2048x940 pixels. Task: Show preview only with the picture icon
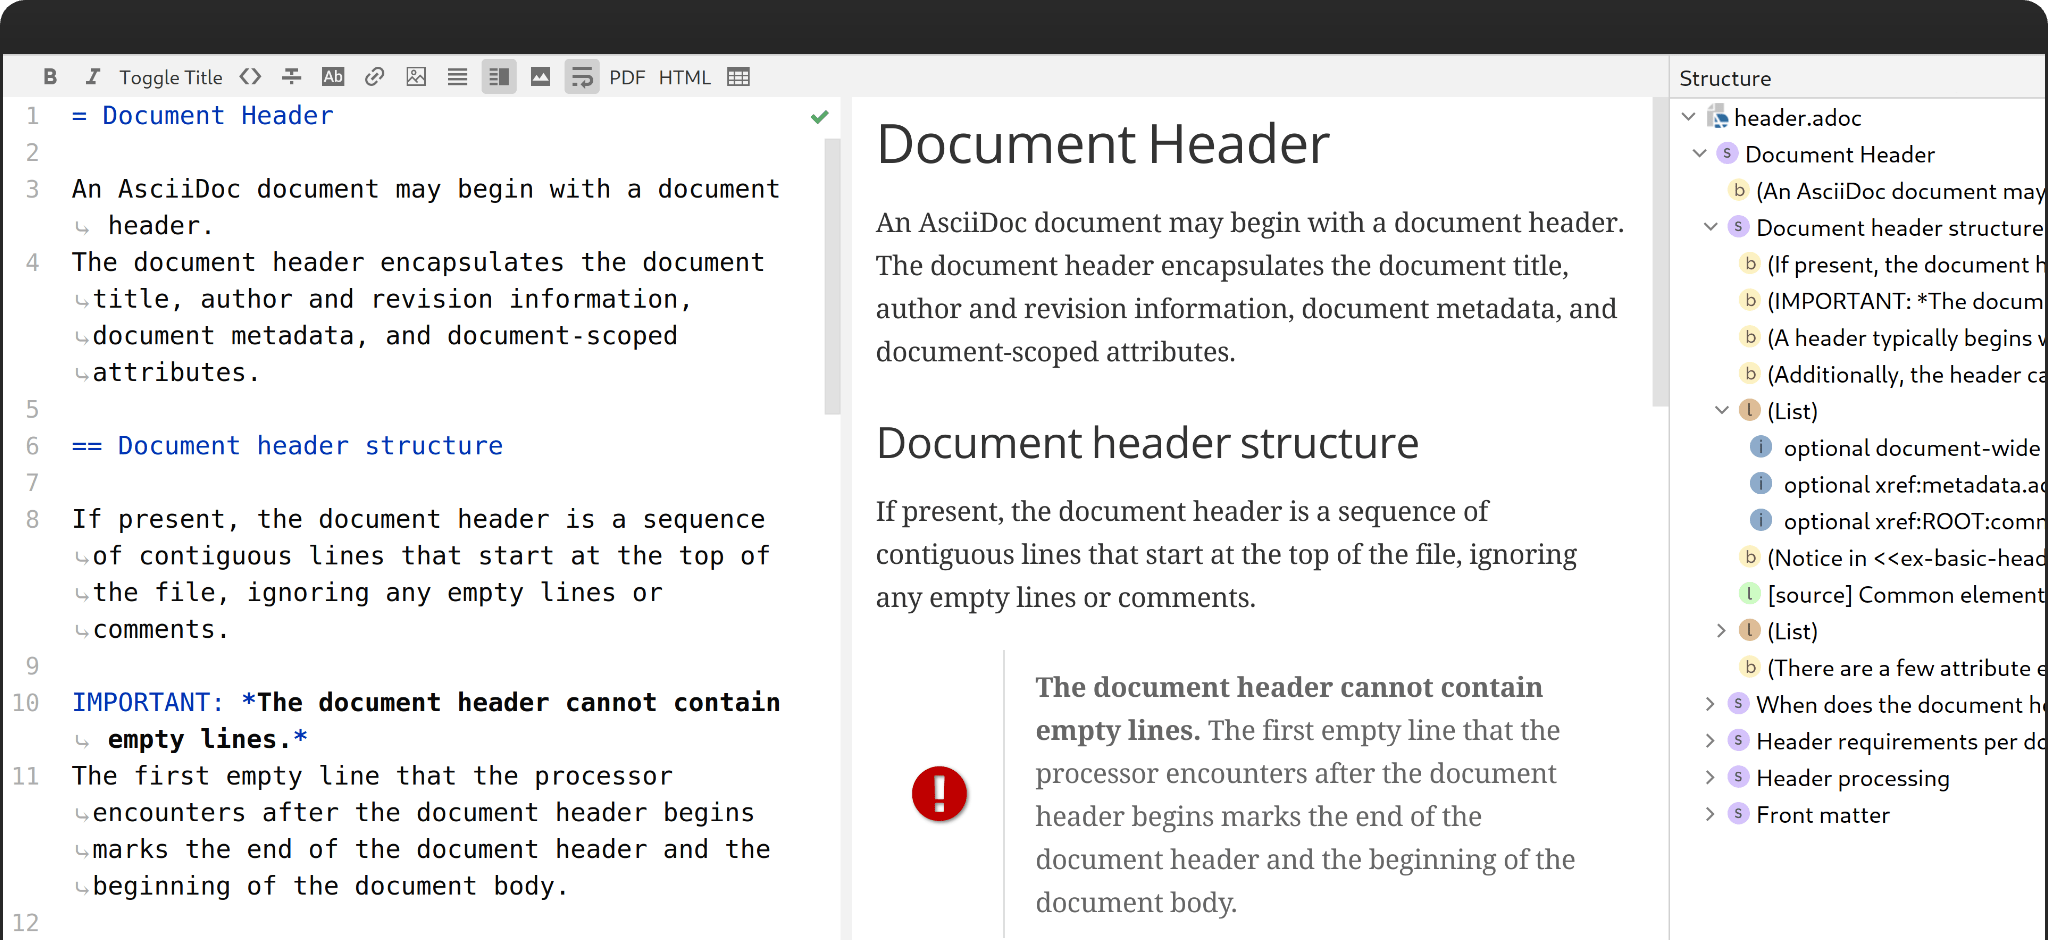coord(540,77)
